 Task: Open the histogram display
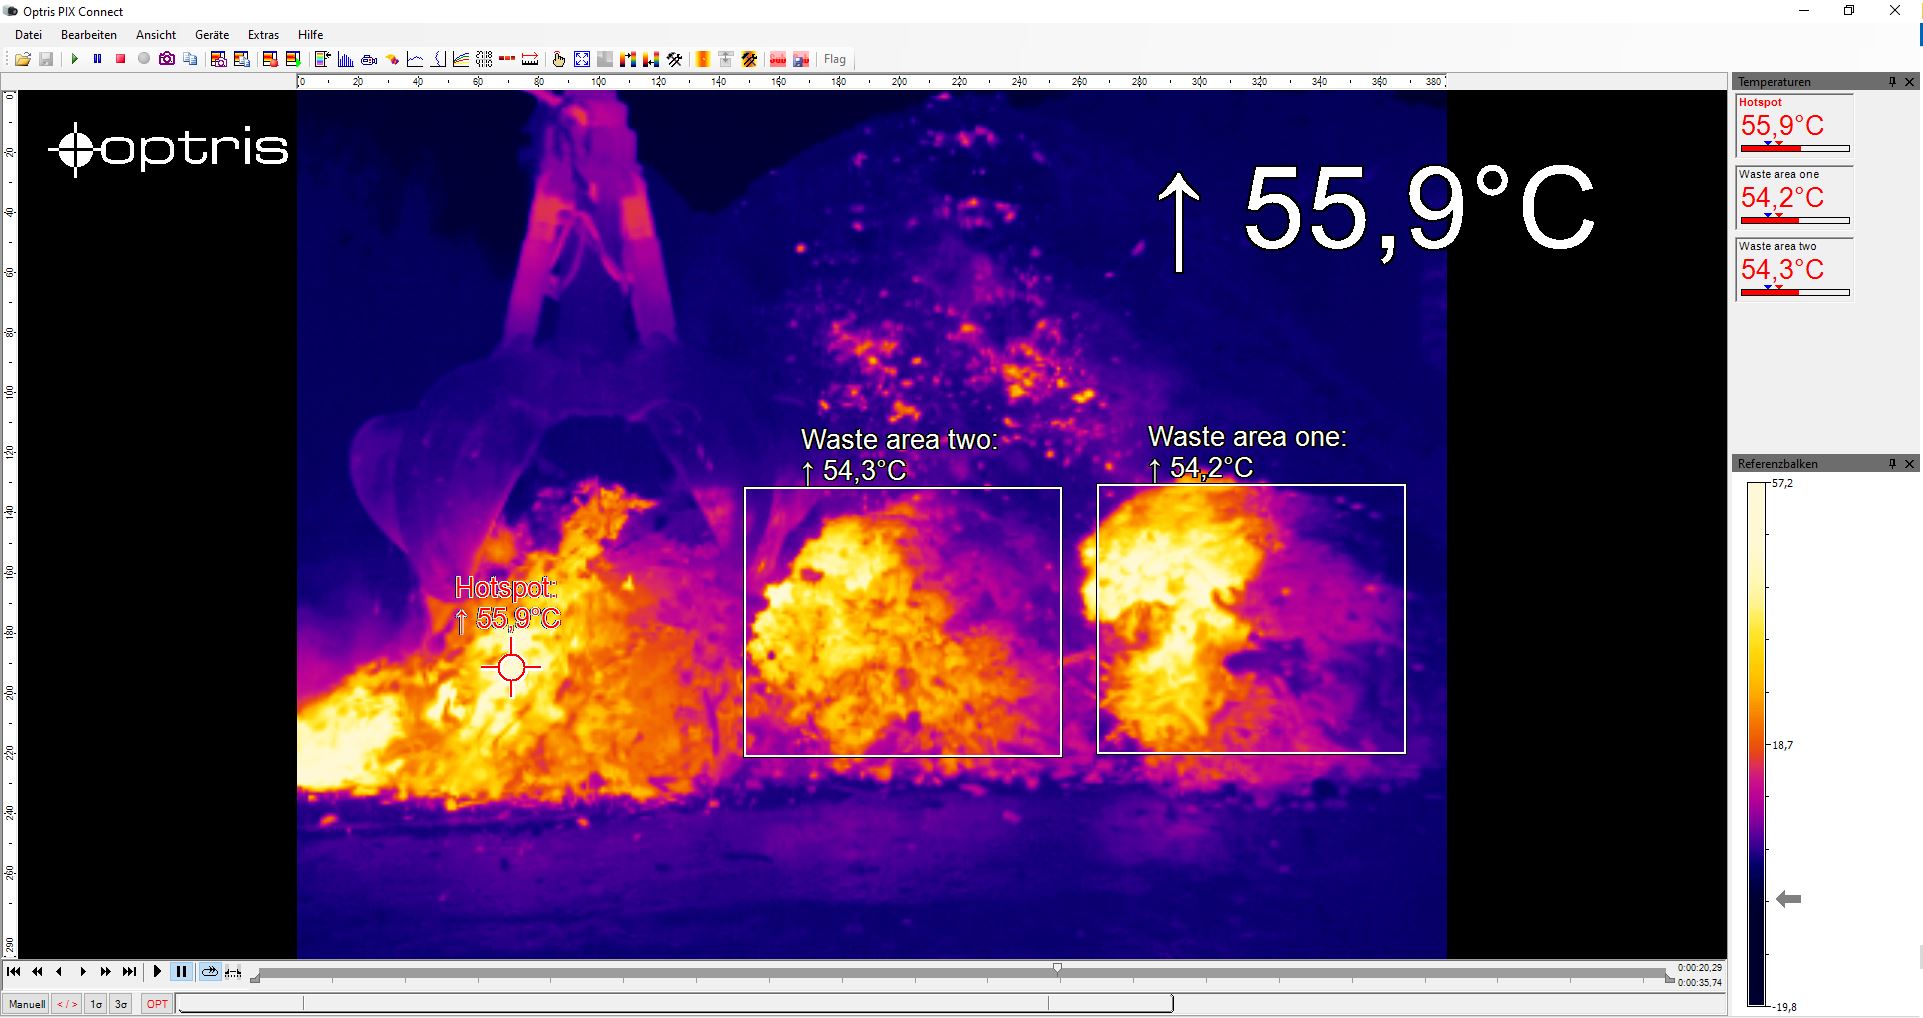tap(345, 59)
